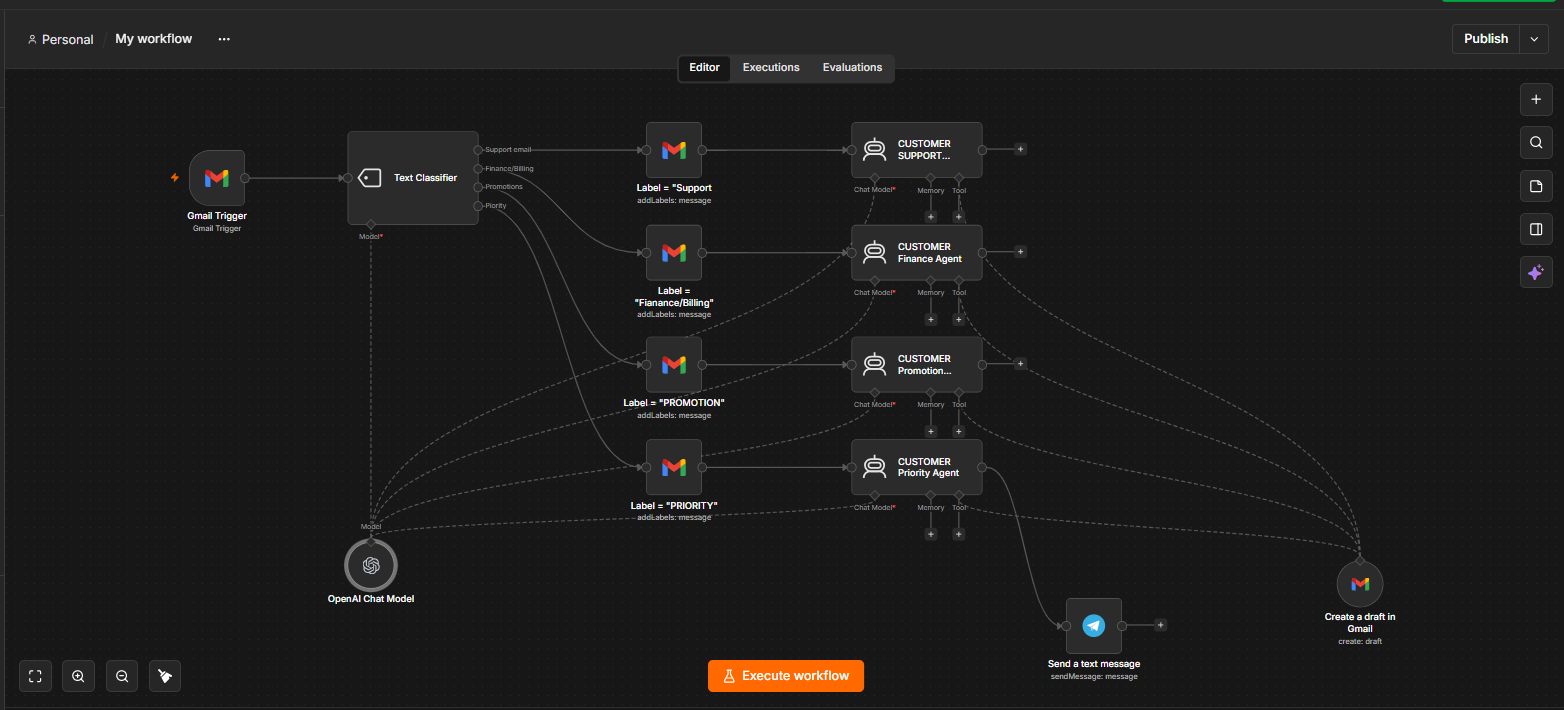This screenshot has height=710, width=1564.
Task: Click the fit to view icon
Action: click(35, 676)
